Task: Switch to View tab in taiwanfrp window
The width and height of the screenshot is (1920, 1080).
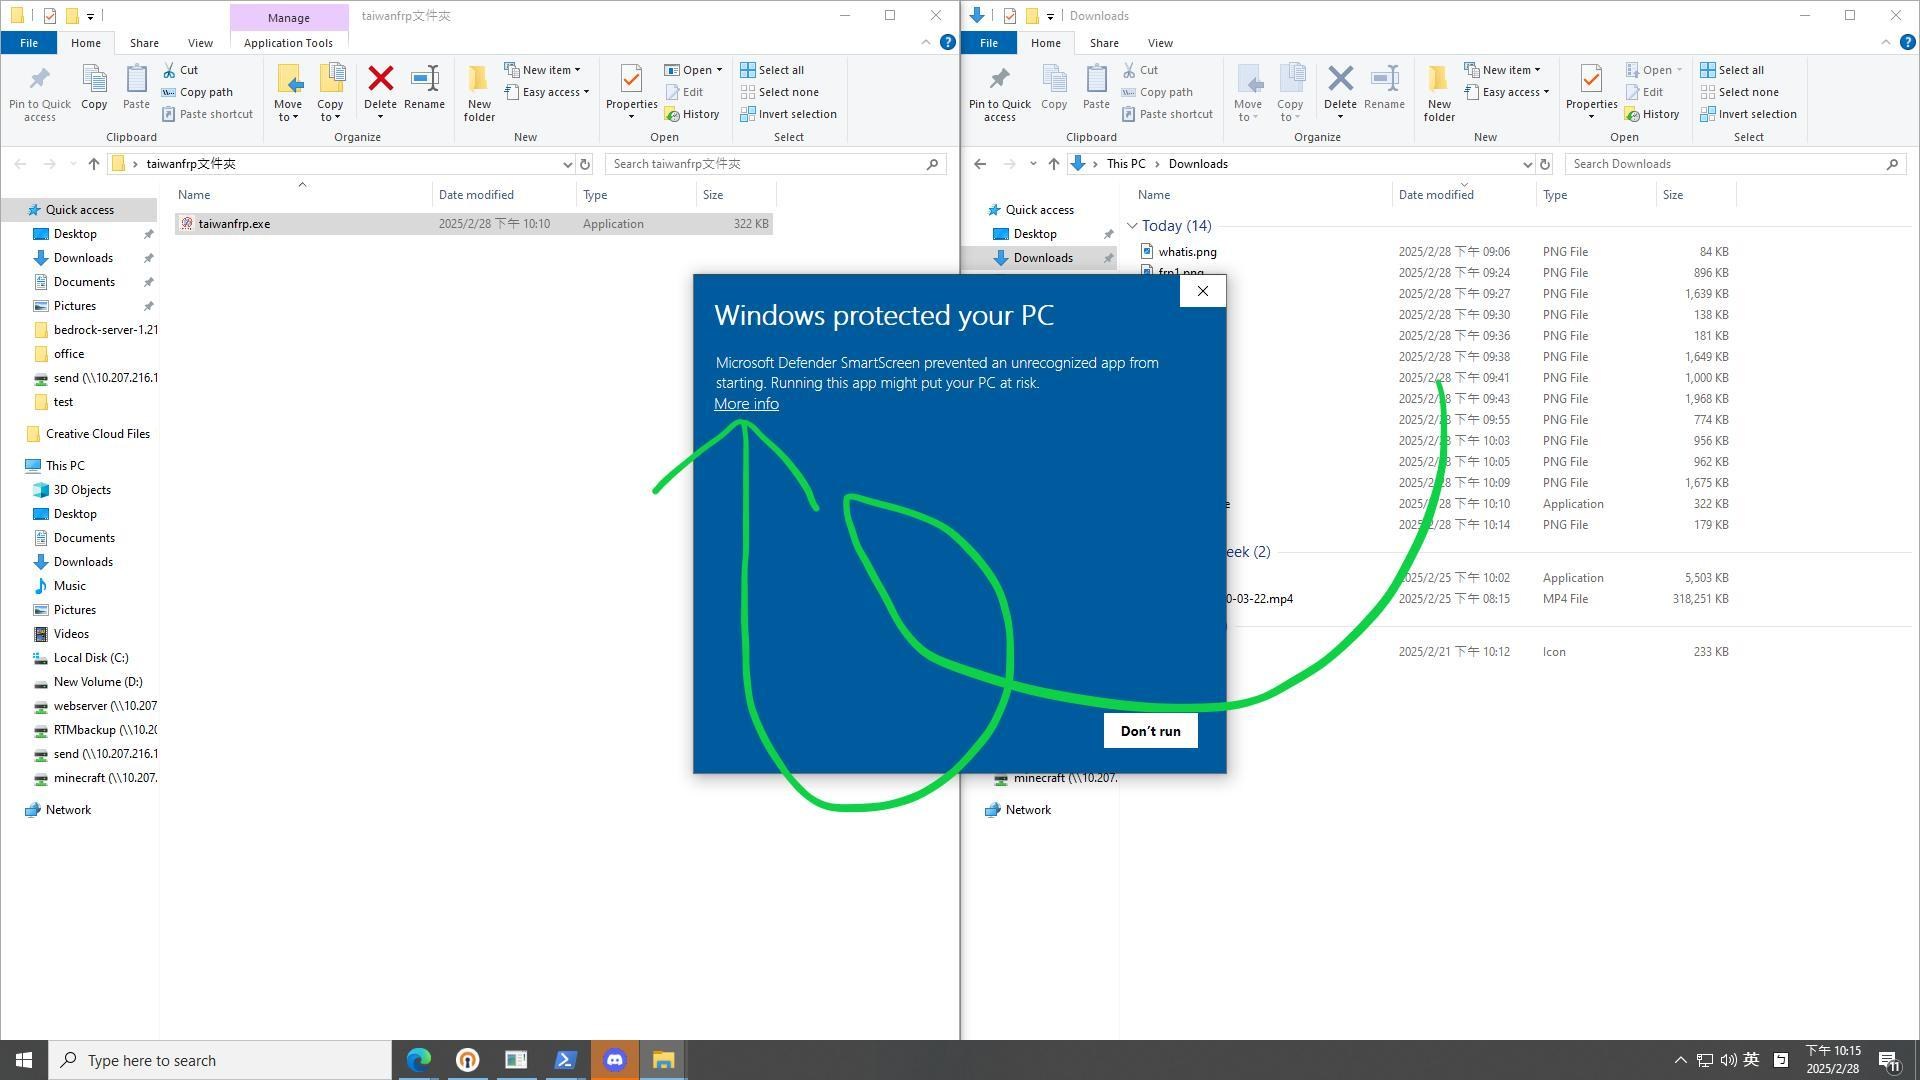Action: pos(200,43)
